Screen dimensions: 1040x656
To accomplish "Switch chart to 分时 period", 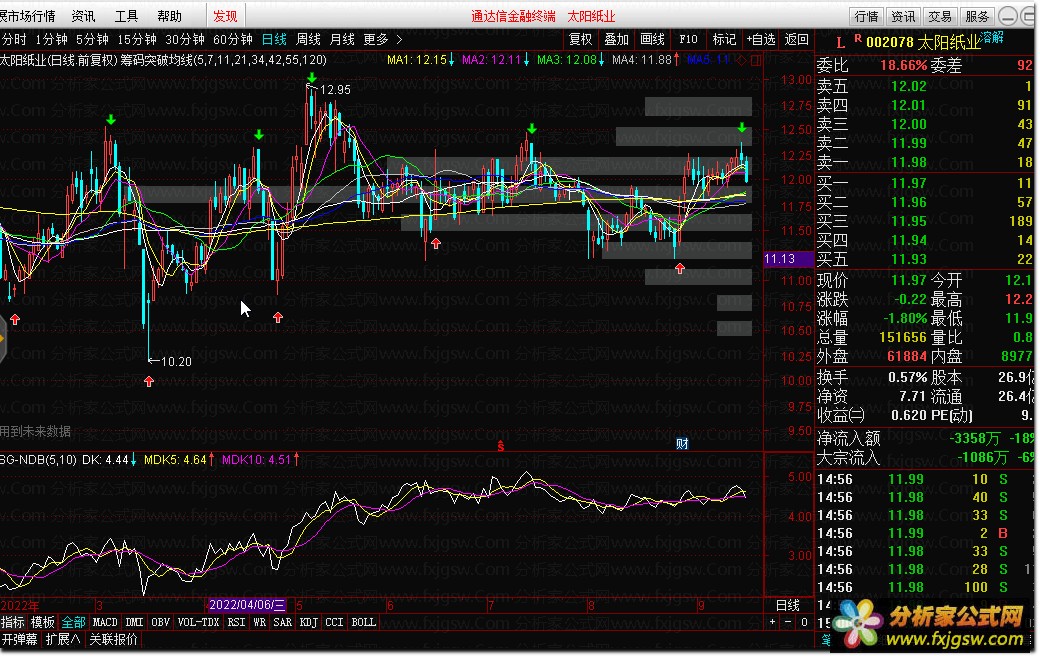I will [x=14, y=40].
